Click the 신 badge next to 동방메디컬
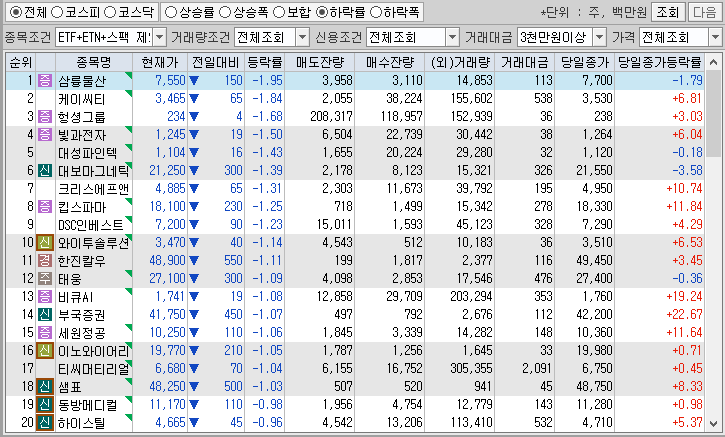The image size is (725, 437). point(45,405)
